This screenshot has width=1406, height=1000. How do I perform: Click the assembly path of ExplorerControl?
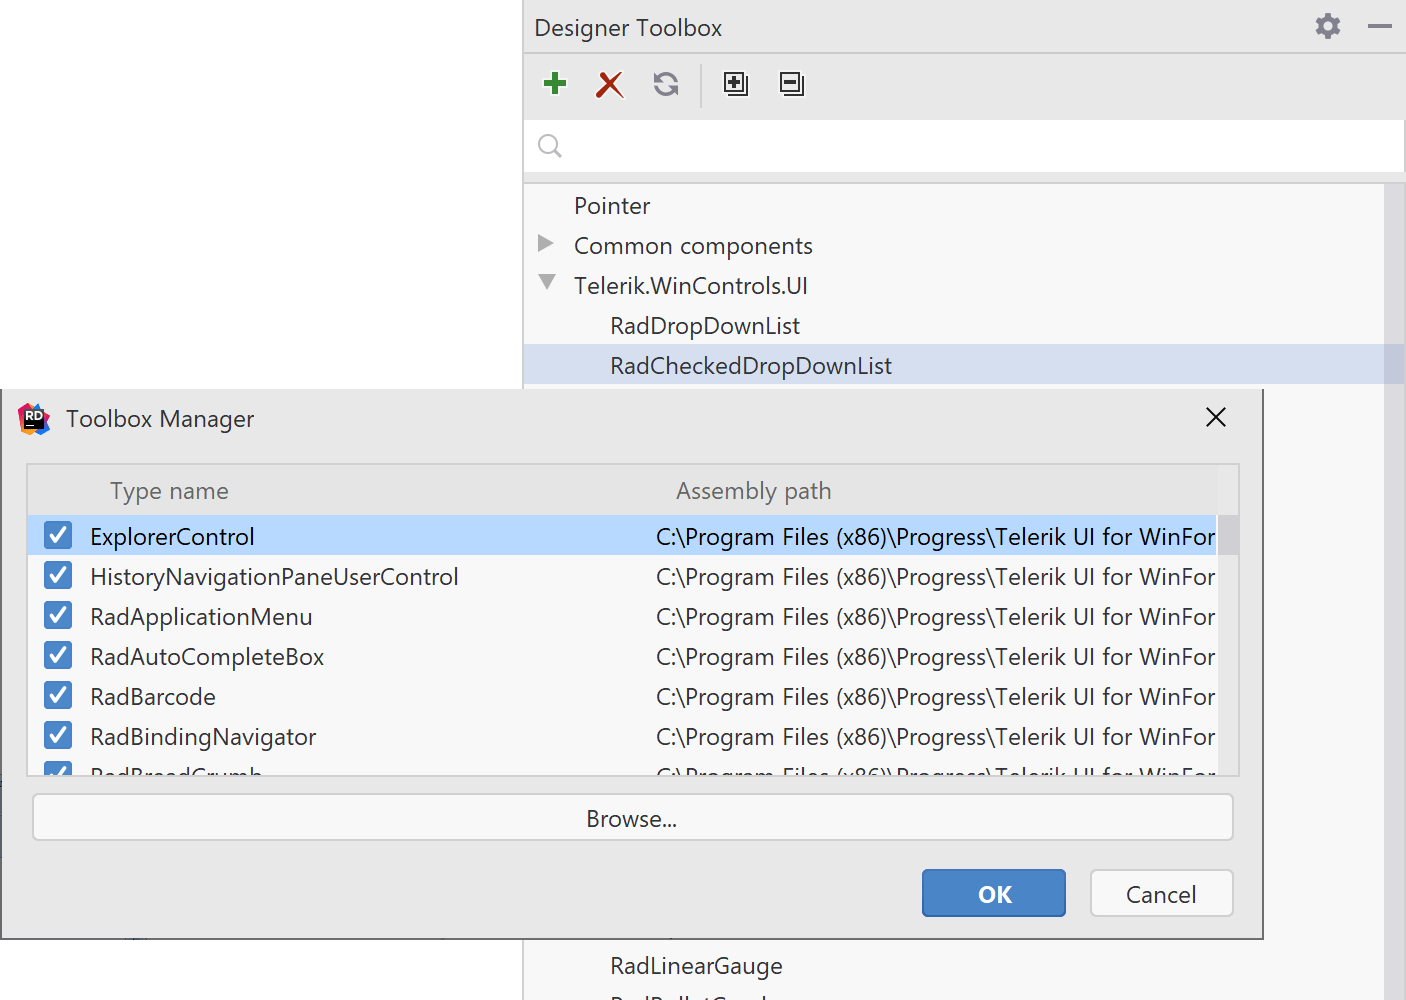pos(935,537)
